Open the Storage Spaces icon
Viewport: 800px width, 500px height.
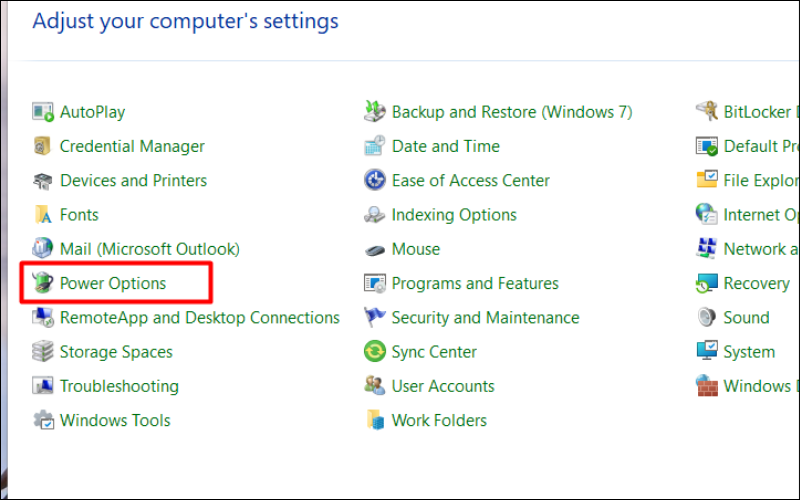pyautogui.click(x=43, y=352)
